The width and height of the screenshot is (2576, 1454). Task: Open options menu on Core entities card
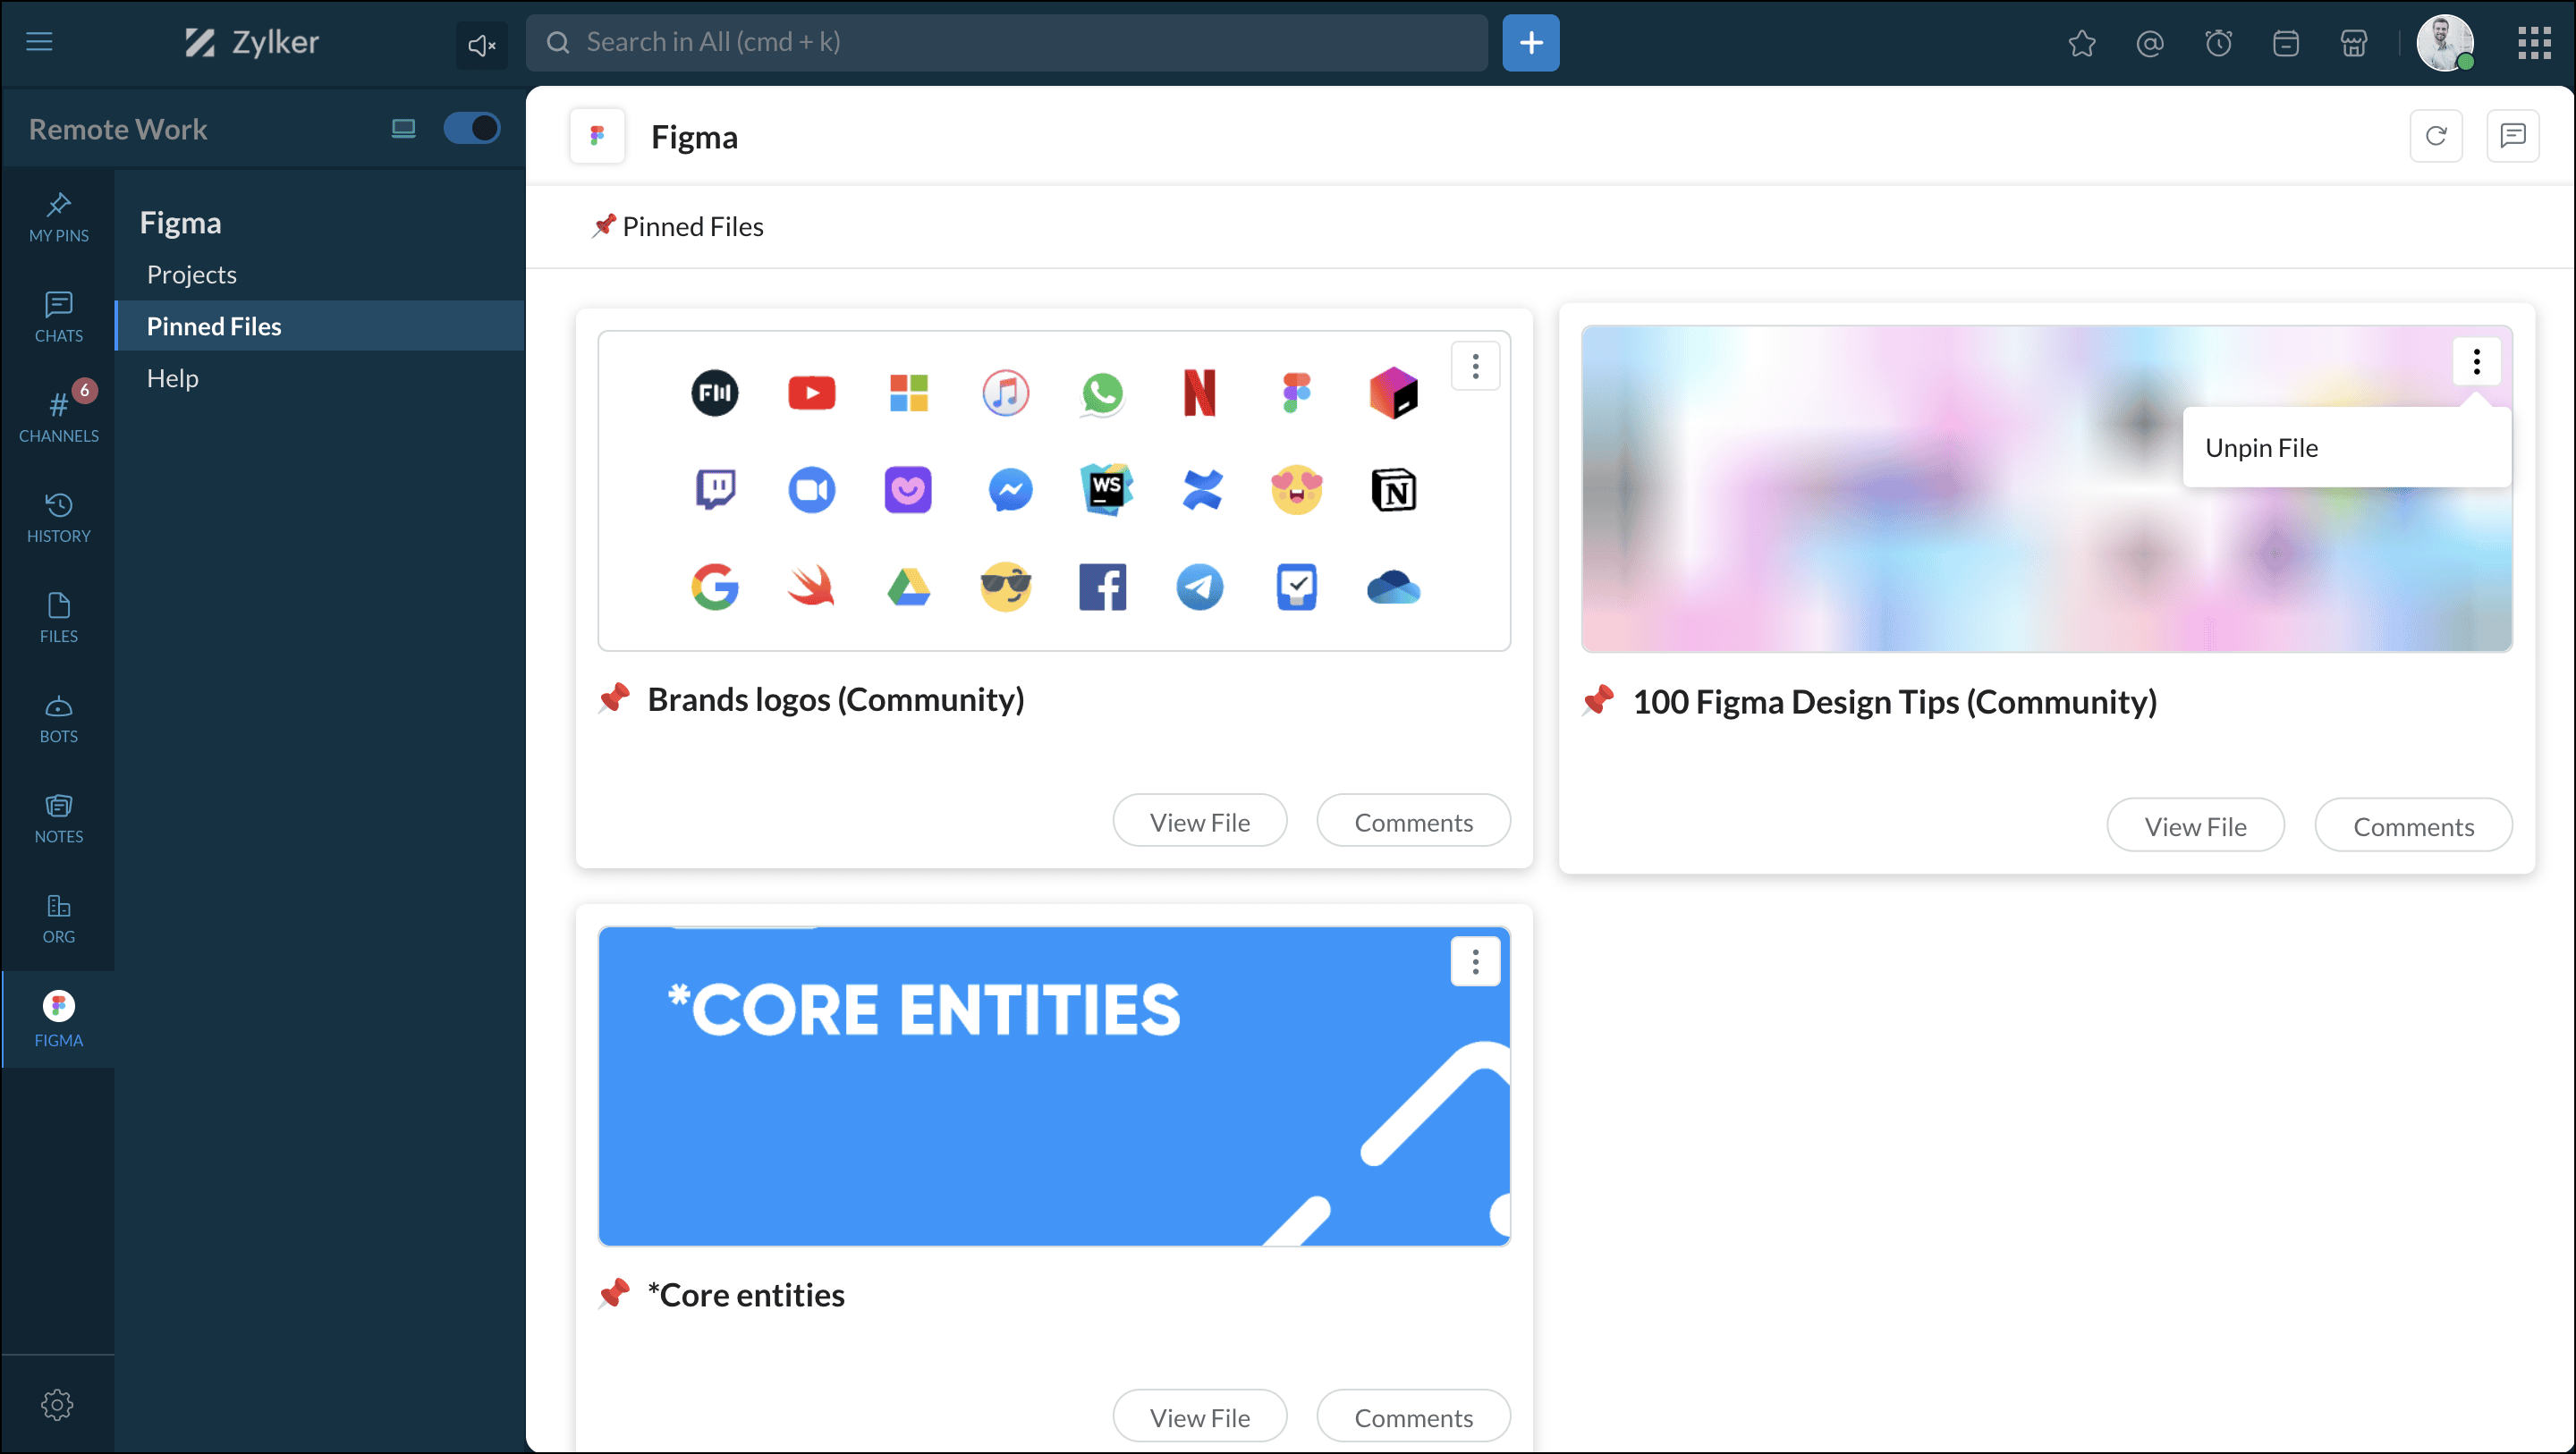click(x=1475, y=961)
